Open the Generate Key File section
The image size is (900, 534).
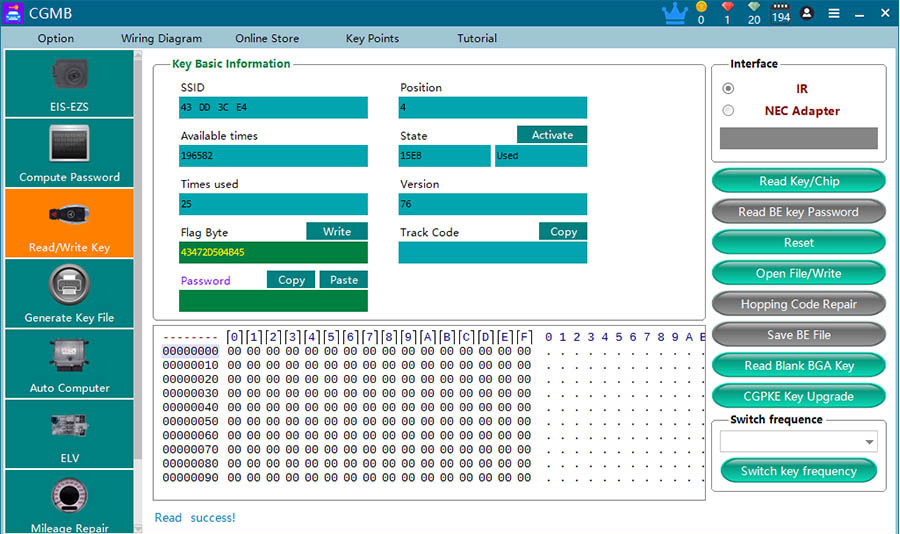(69, 294)
